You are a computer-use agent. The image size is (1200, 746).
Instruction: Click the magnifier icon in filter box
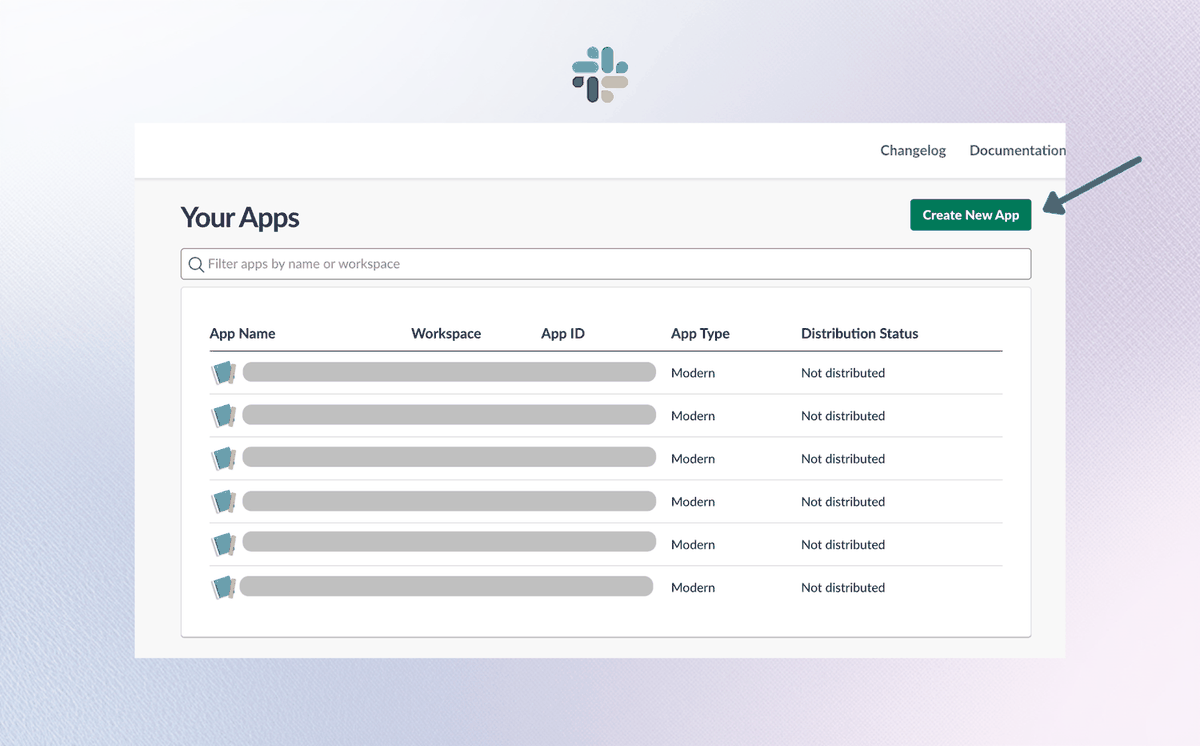(x=196, y=265)
